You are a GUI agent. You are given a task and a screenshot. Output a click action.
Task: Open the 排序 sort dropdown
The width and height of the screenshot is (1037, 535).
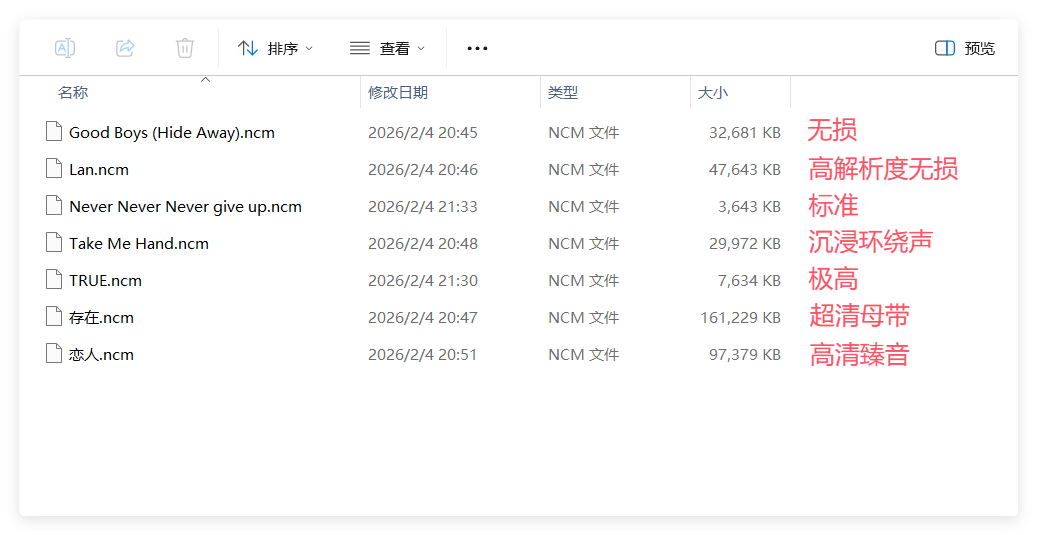click(275, 48)
